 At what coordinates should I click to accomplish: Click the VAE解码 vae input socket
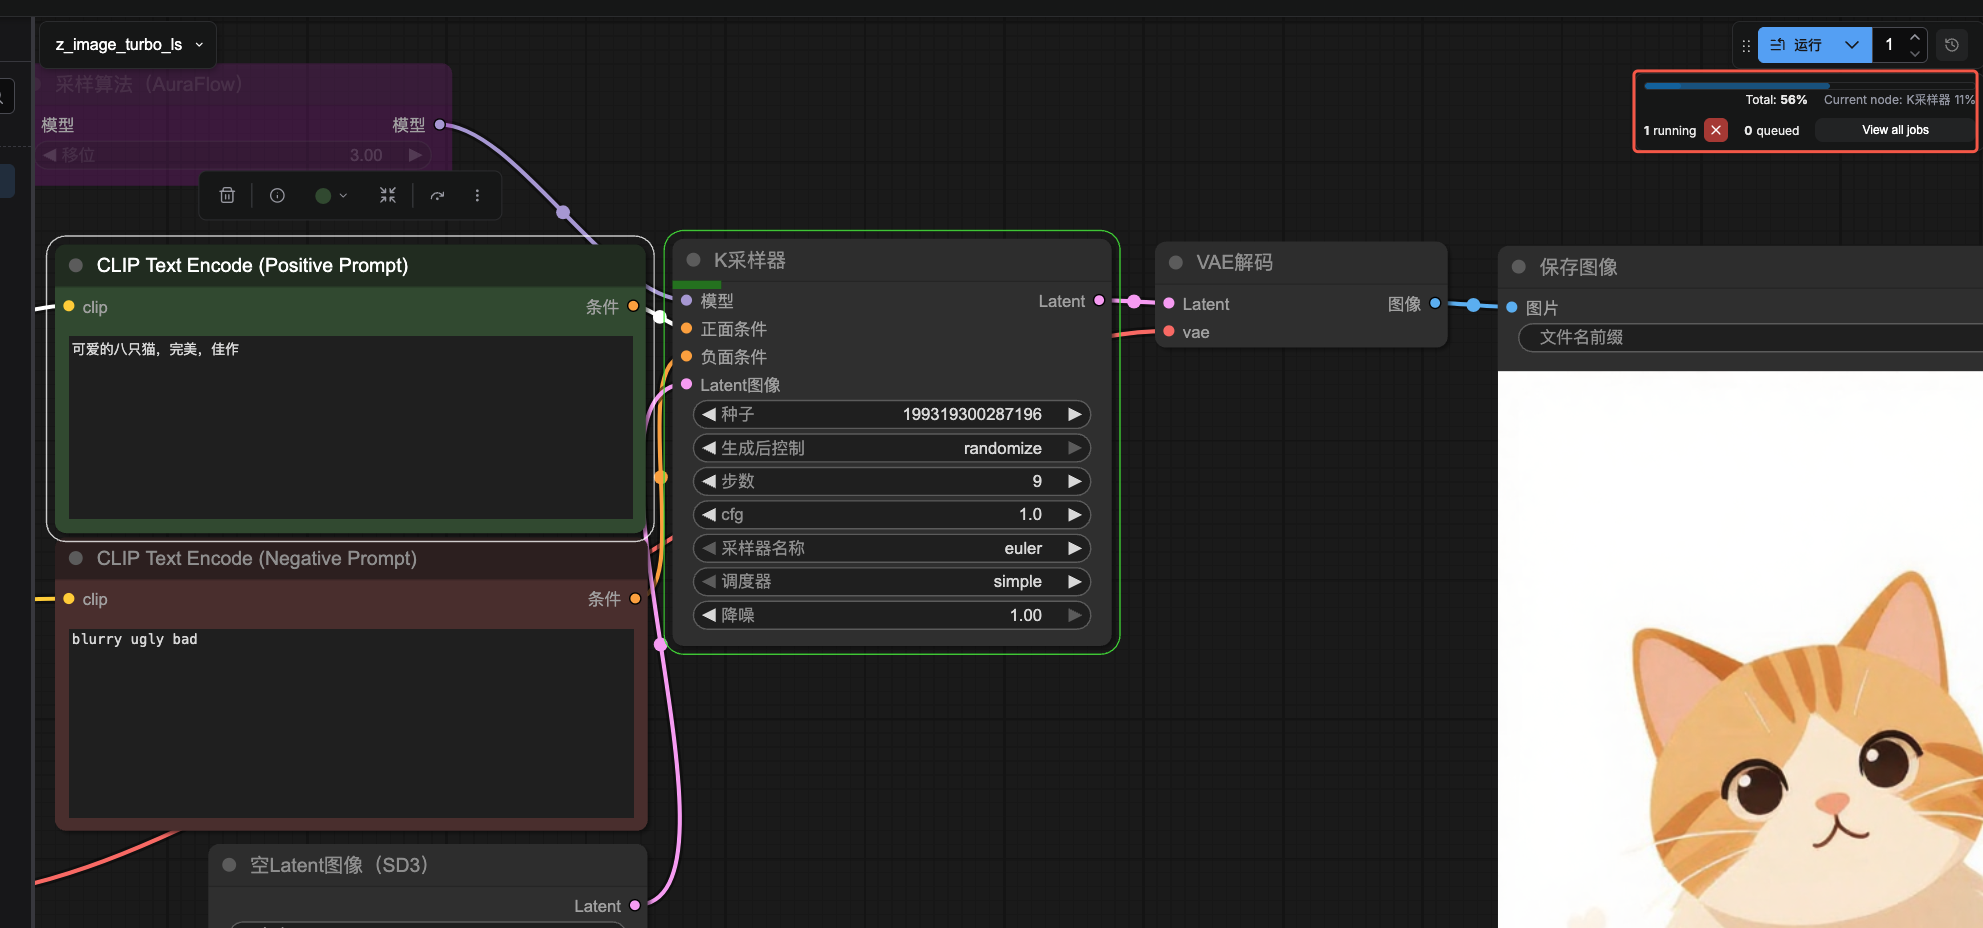click(1169, 331)
